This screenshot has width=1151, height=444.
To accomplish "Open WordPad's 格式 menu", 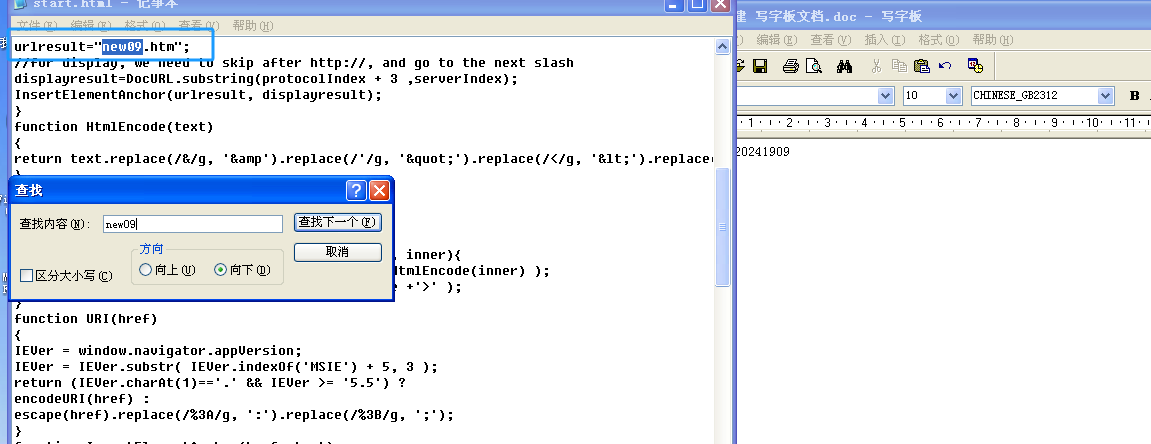I will [x=939, y=40].
